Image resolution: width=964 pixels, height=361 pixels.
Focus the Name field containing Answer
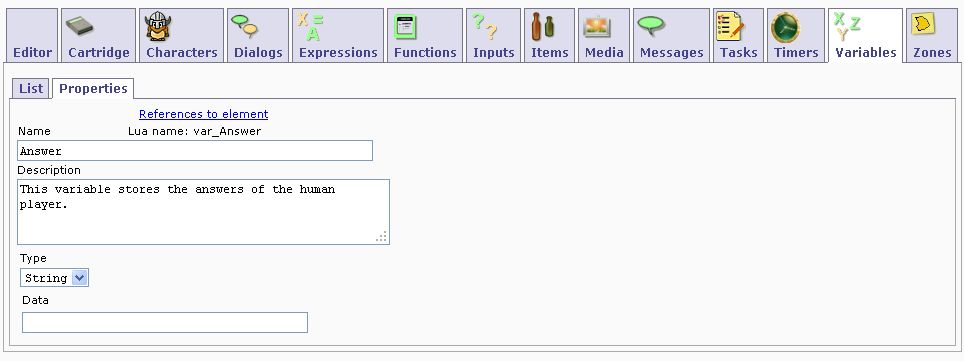195,151
